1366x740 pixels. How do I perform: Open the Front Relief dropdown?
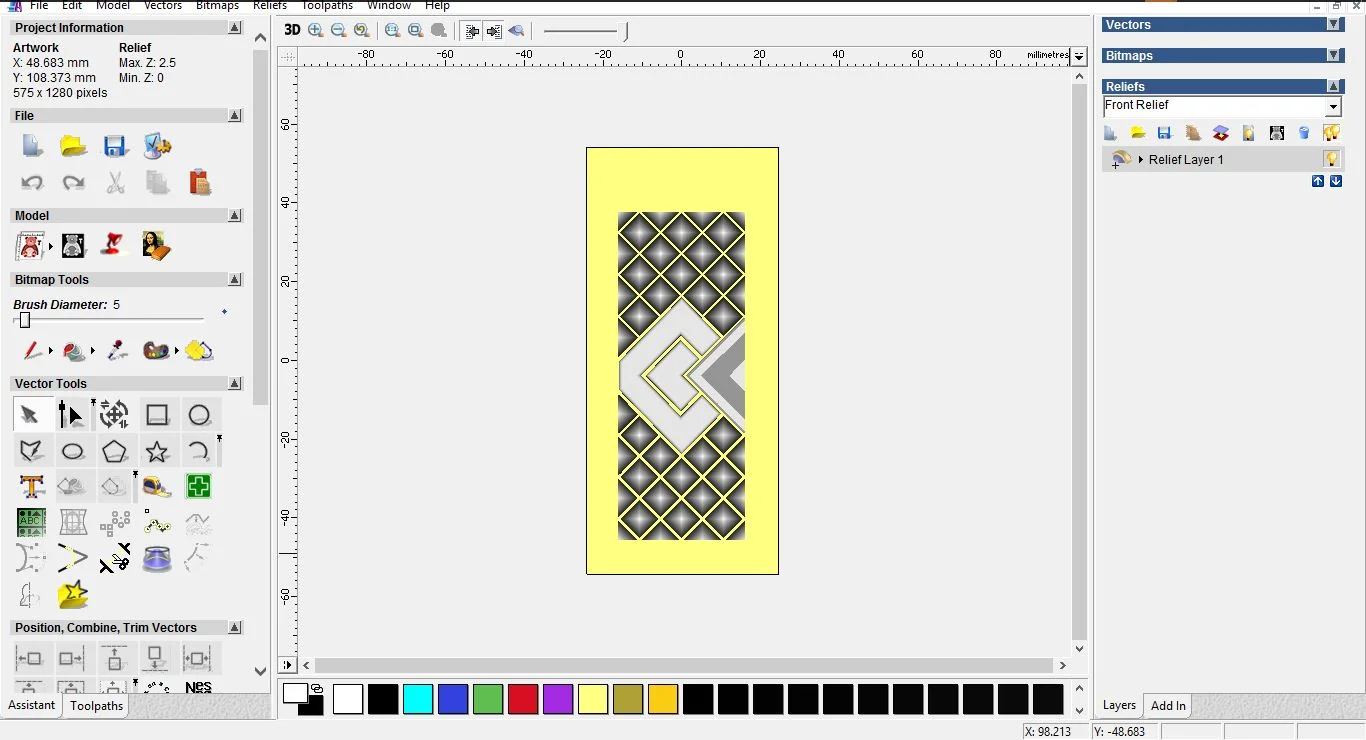point(1333,107)
